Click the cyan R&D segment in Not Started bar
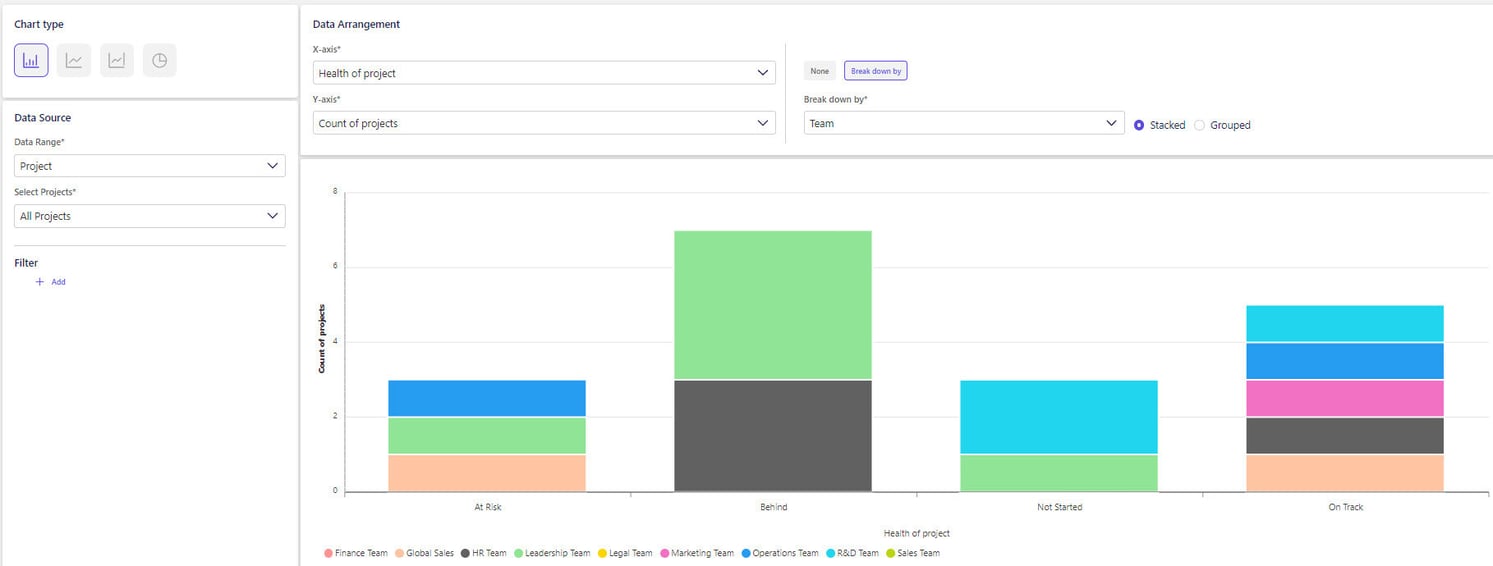The width and height of the screenshot is (1493, 566). 1059,417
